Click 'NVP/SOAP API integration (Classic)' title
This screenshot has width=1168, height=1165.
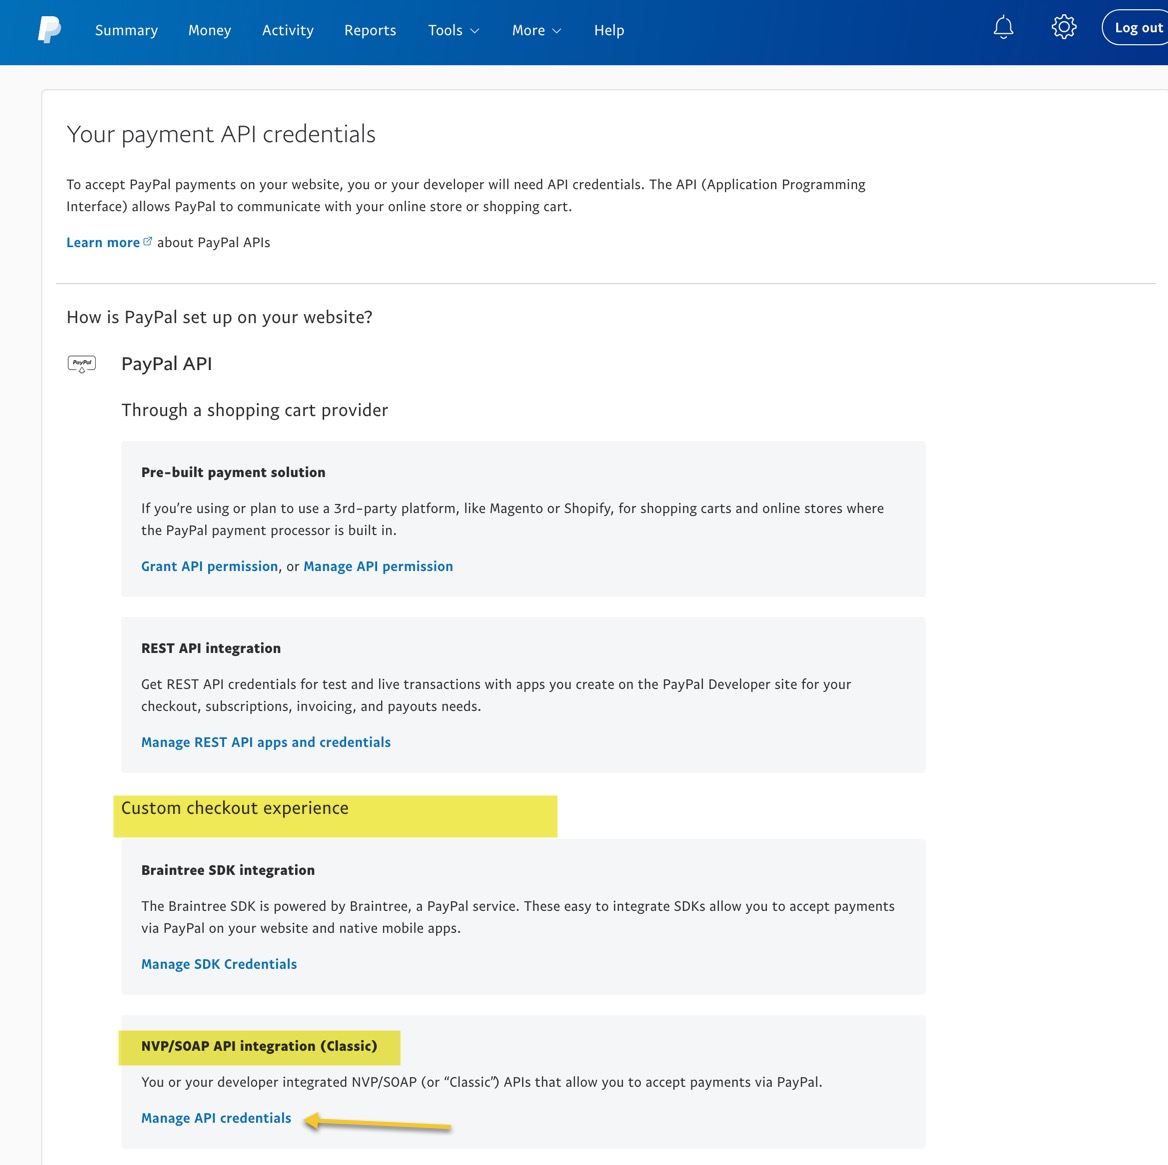tap(259, 1046)
